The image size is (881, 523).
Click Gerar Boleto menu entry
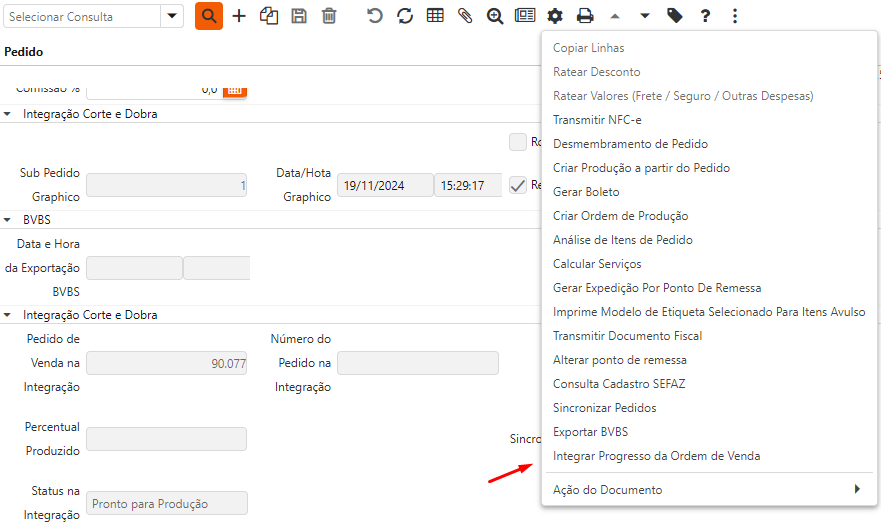pos(586,192)
